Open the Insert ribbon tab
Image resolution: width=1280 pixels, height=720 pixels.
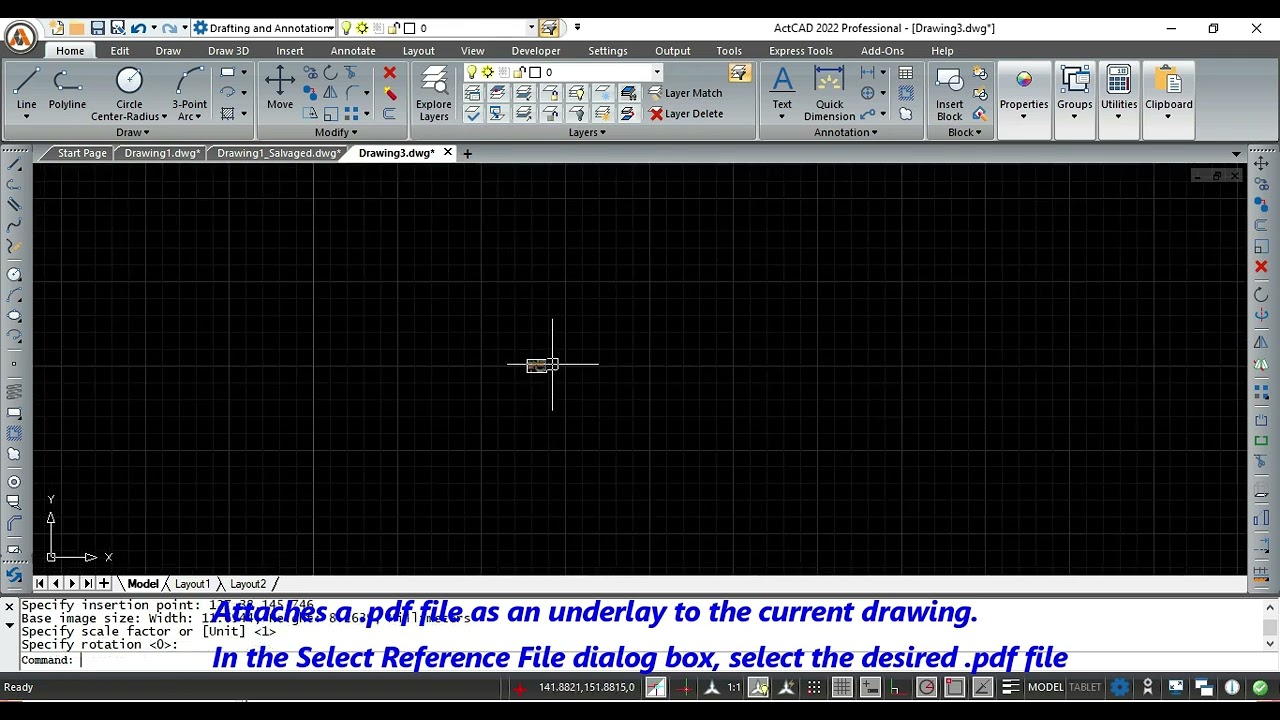click(x=290, y=51)
